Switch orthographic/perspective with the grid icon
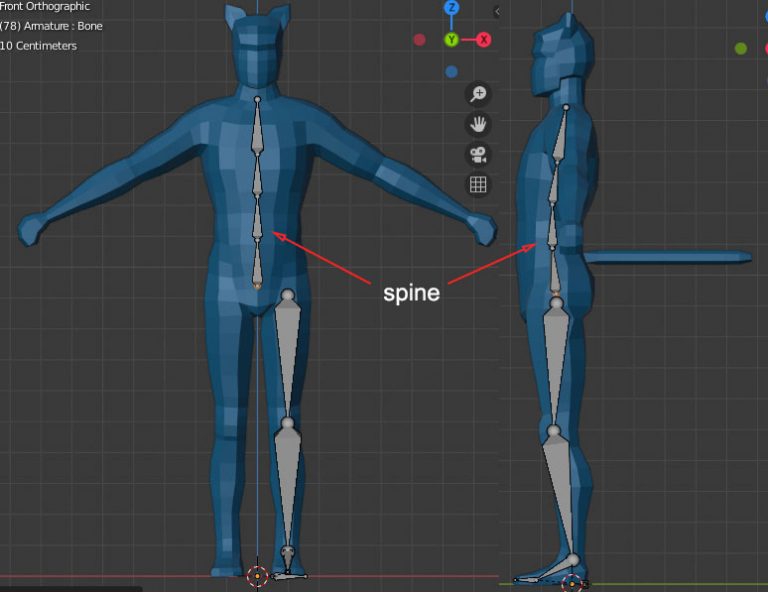768x592 pixels. [478, 185]
